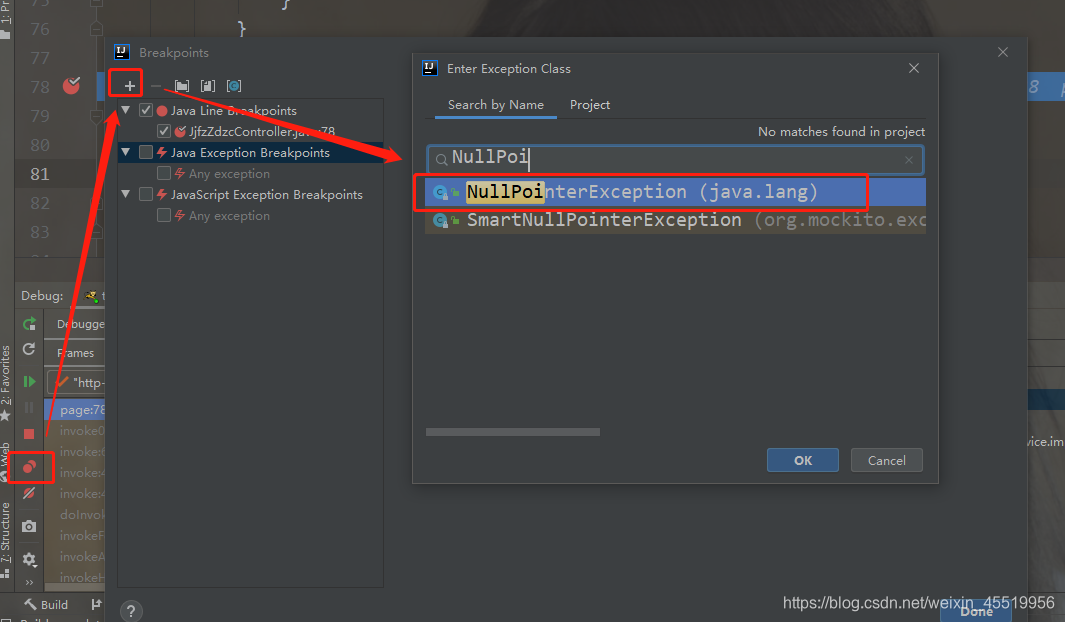The image size is (1065, 622).
Task: Close the Breakpoints dialog
Action: 1003,52
